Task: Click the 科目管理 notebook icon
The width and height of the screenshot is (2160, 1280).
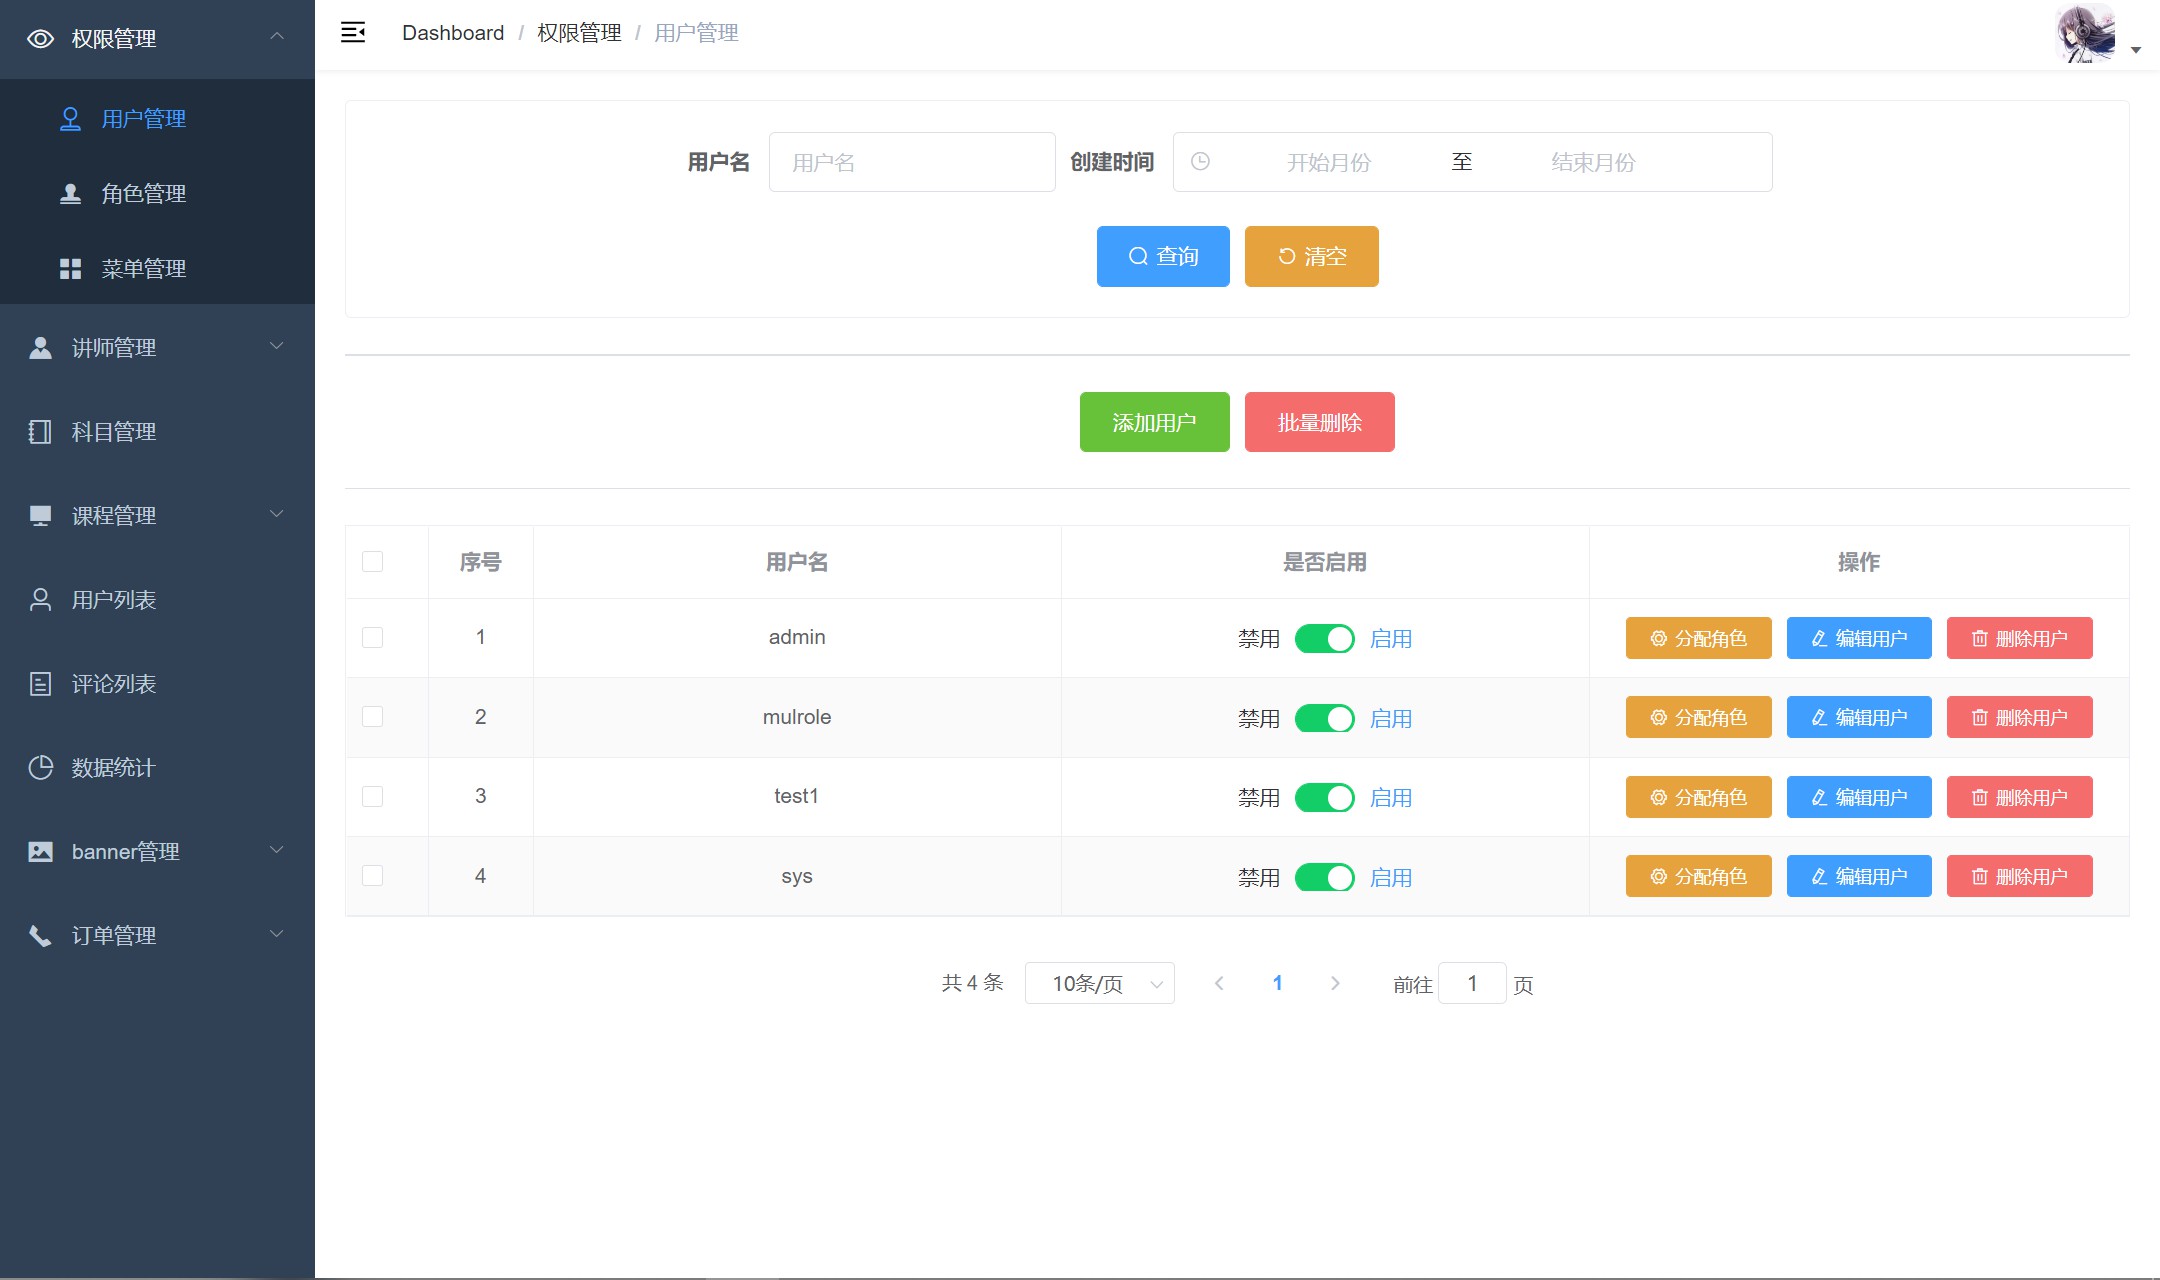Action: (x=41, y=432)
